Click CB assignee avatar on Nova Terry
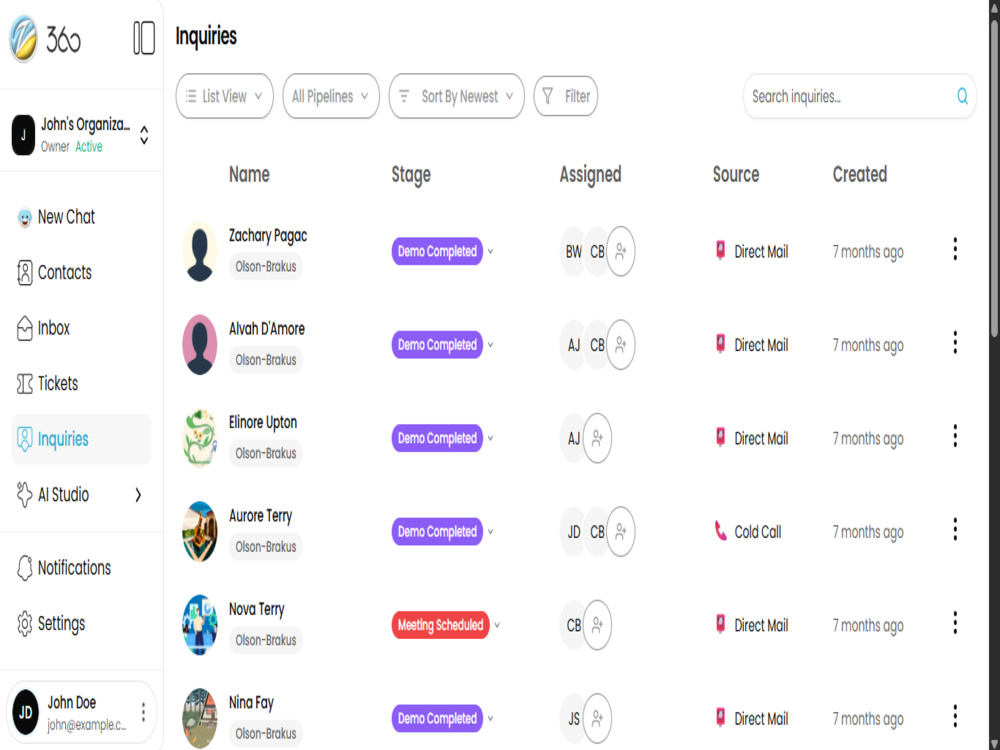Image resolution: width=1000 pixels, height=750 pixels. tap(573, 625)
